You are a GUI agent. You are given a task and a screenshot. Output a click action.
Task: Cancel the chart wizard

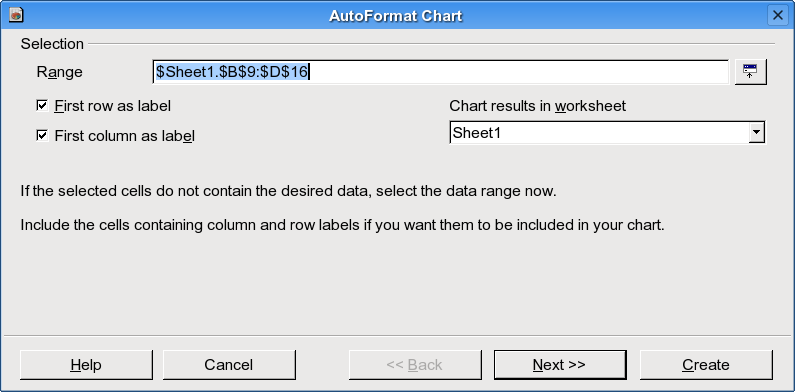[229, 365]
